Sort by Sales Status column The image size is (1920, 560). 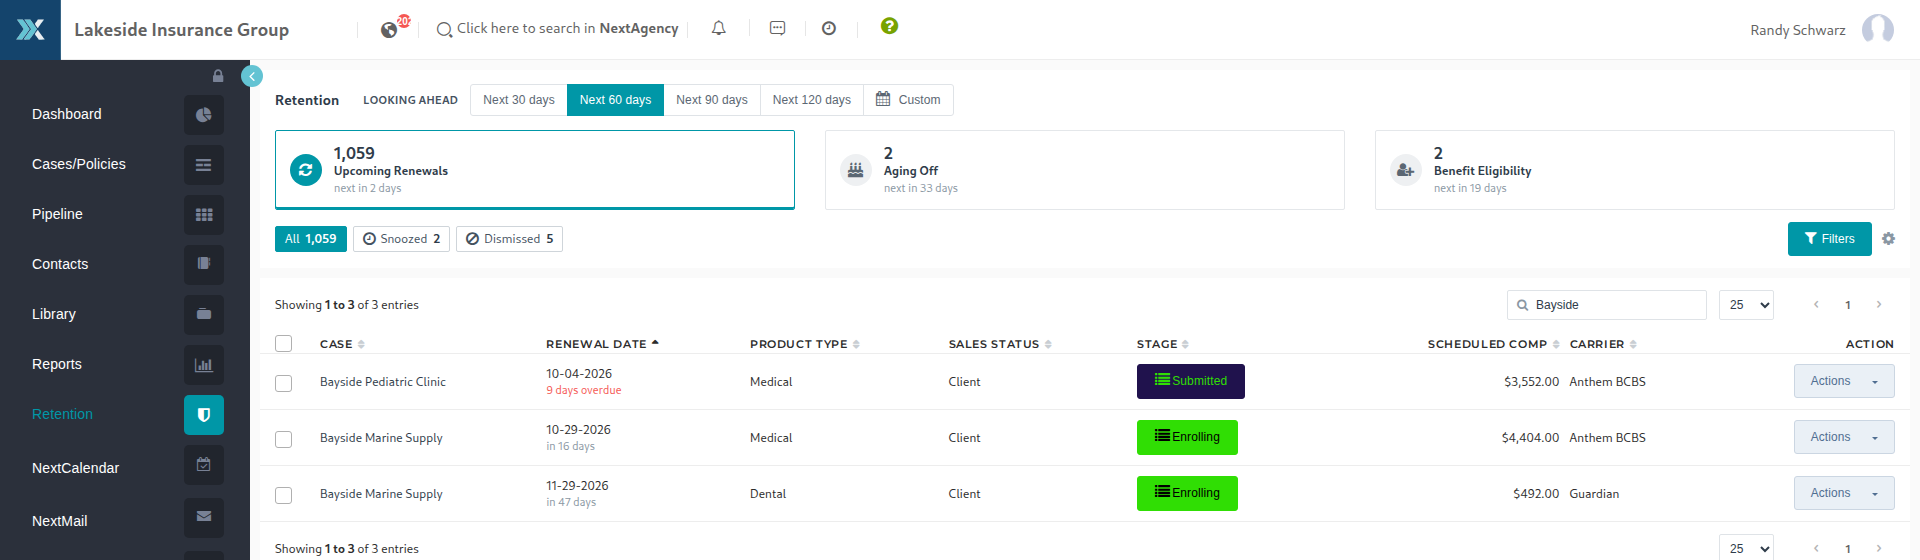pyautogui.click(x=1000, y=344)
